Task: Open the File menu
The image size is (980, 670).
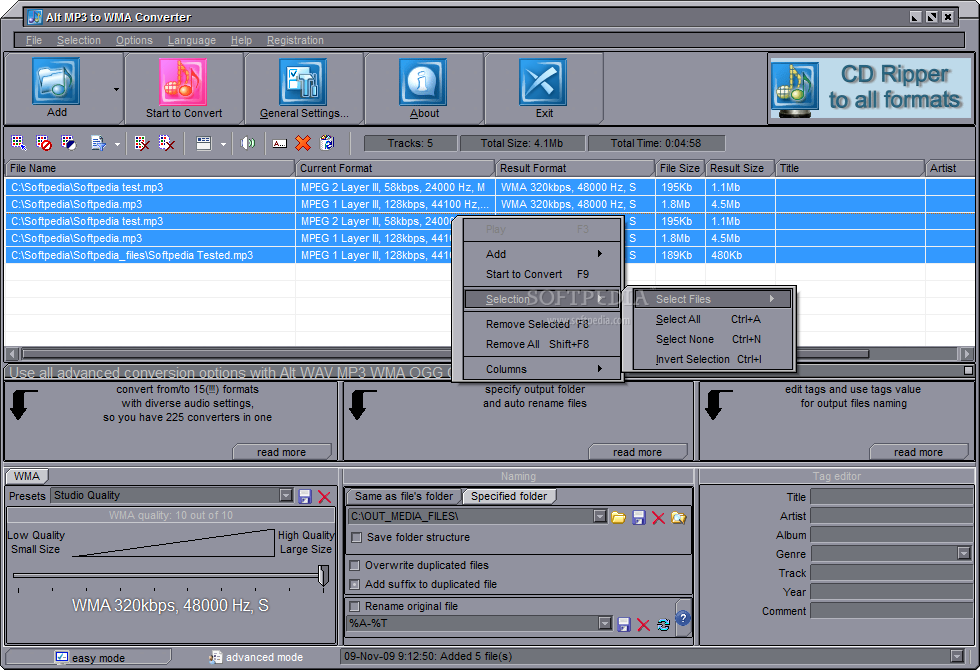Action: tap(34, 40)
